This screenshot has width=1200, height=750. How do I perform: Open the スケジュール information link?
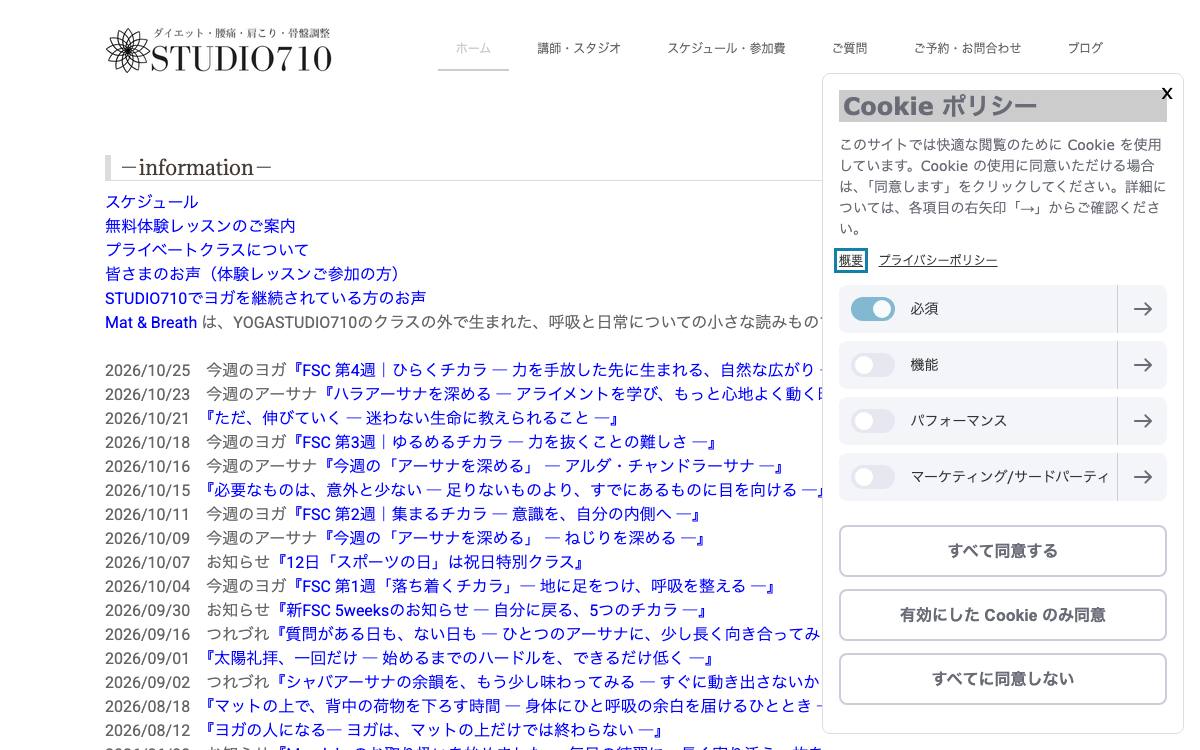152,202
